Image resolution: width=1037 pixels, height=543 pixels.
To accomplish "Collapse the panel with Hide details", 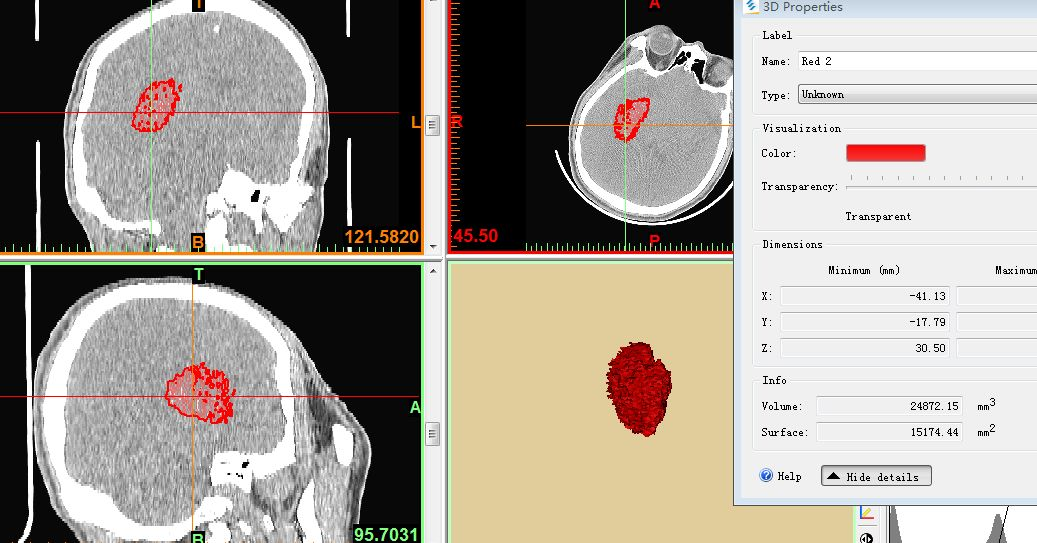I will 876,476.
